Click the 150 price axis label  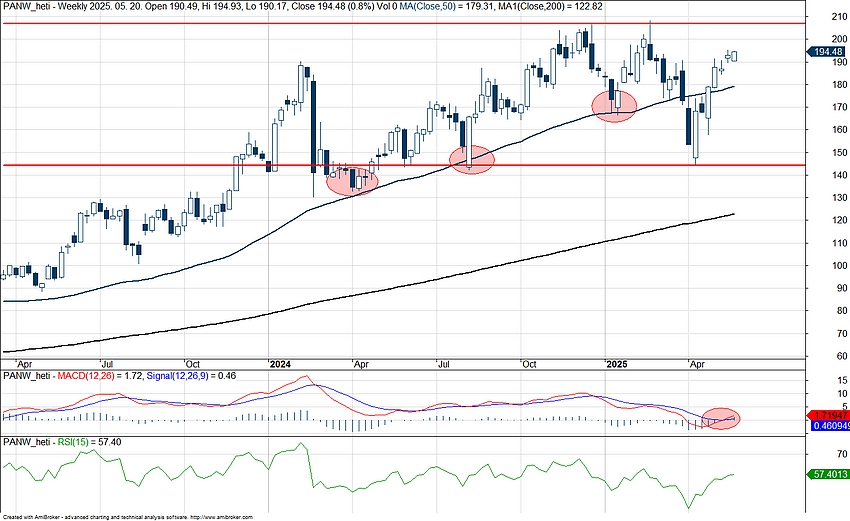(x=839, y=152)
